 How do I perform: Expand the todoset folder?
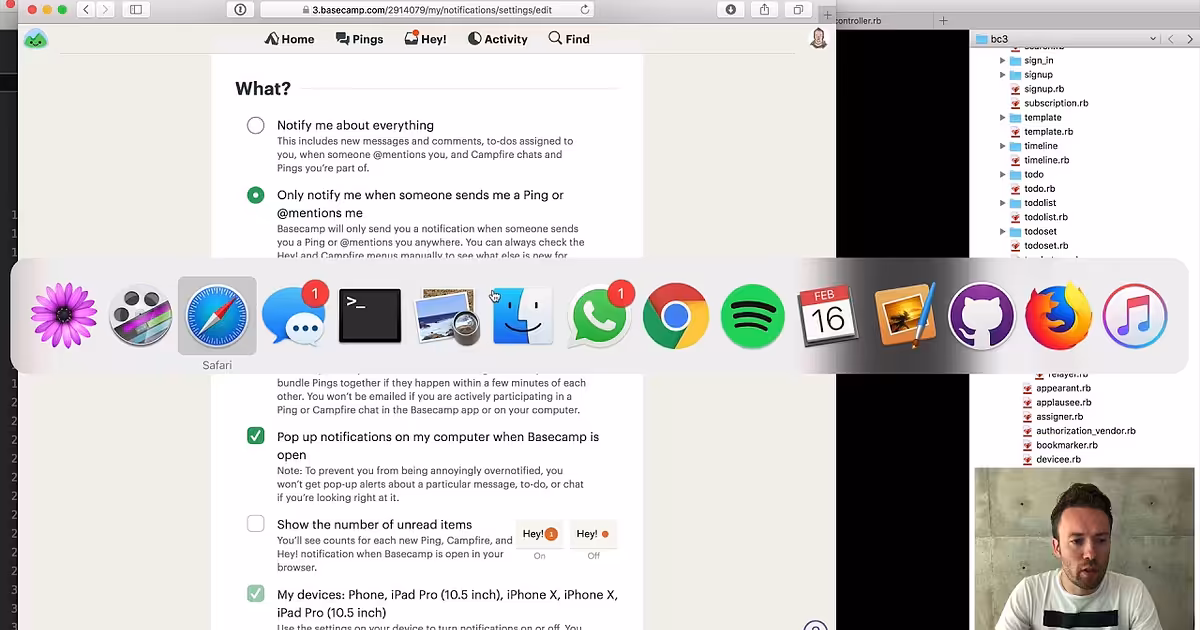coord(1003,232)
